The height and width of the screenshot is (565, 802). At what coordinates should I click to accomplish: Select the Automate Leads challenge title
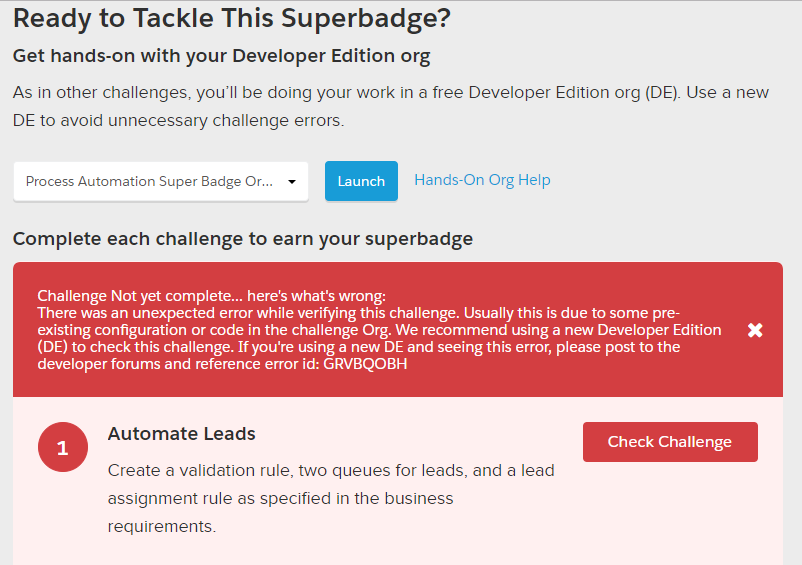(x=182, y=434)
